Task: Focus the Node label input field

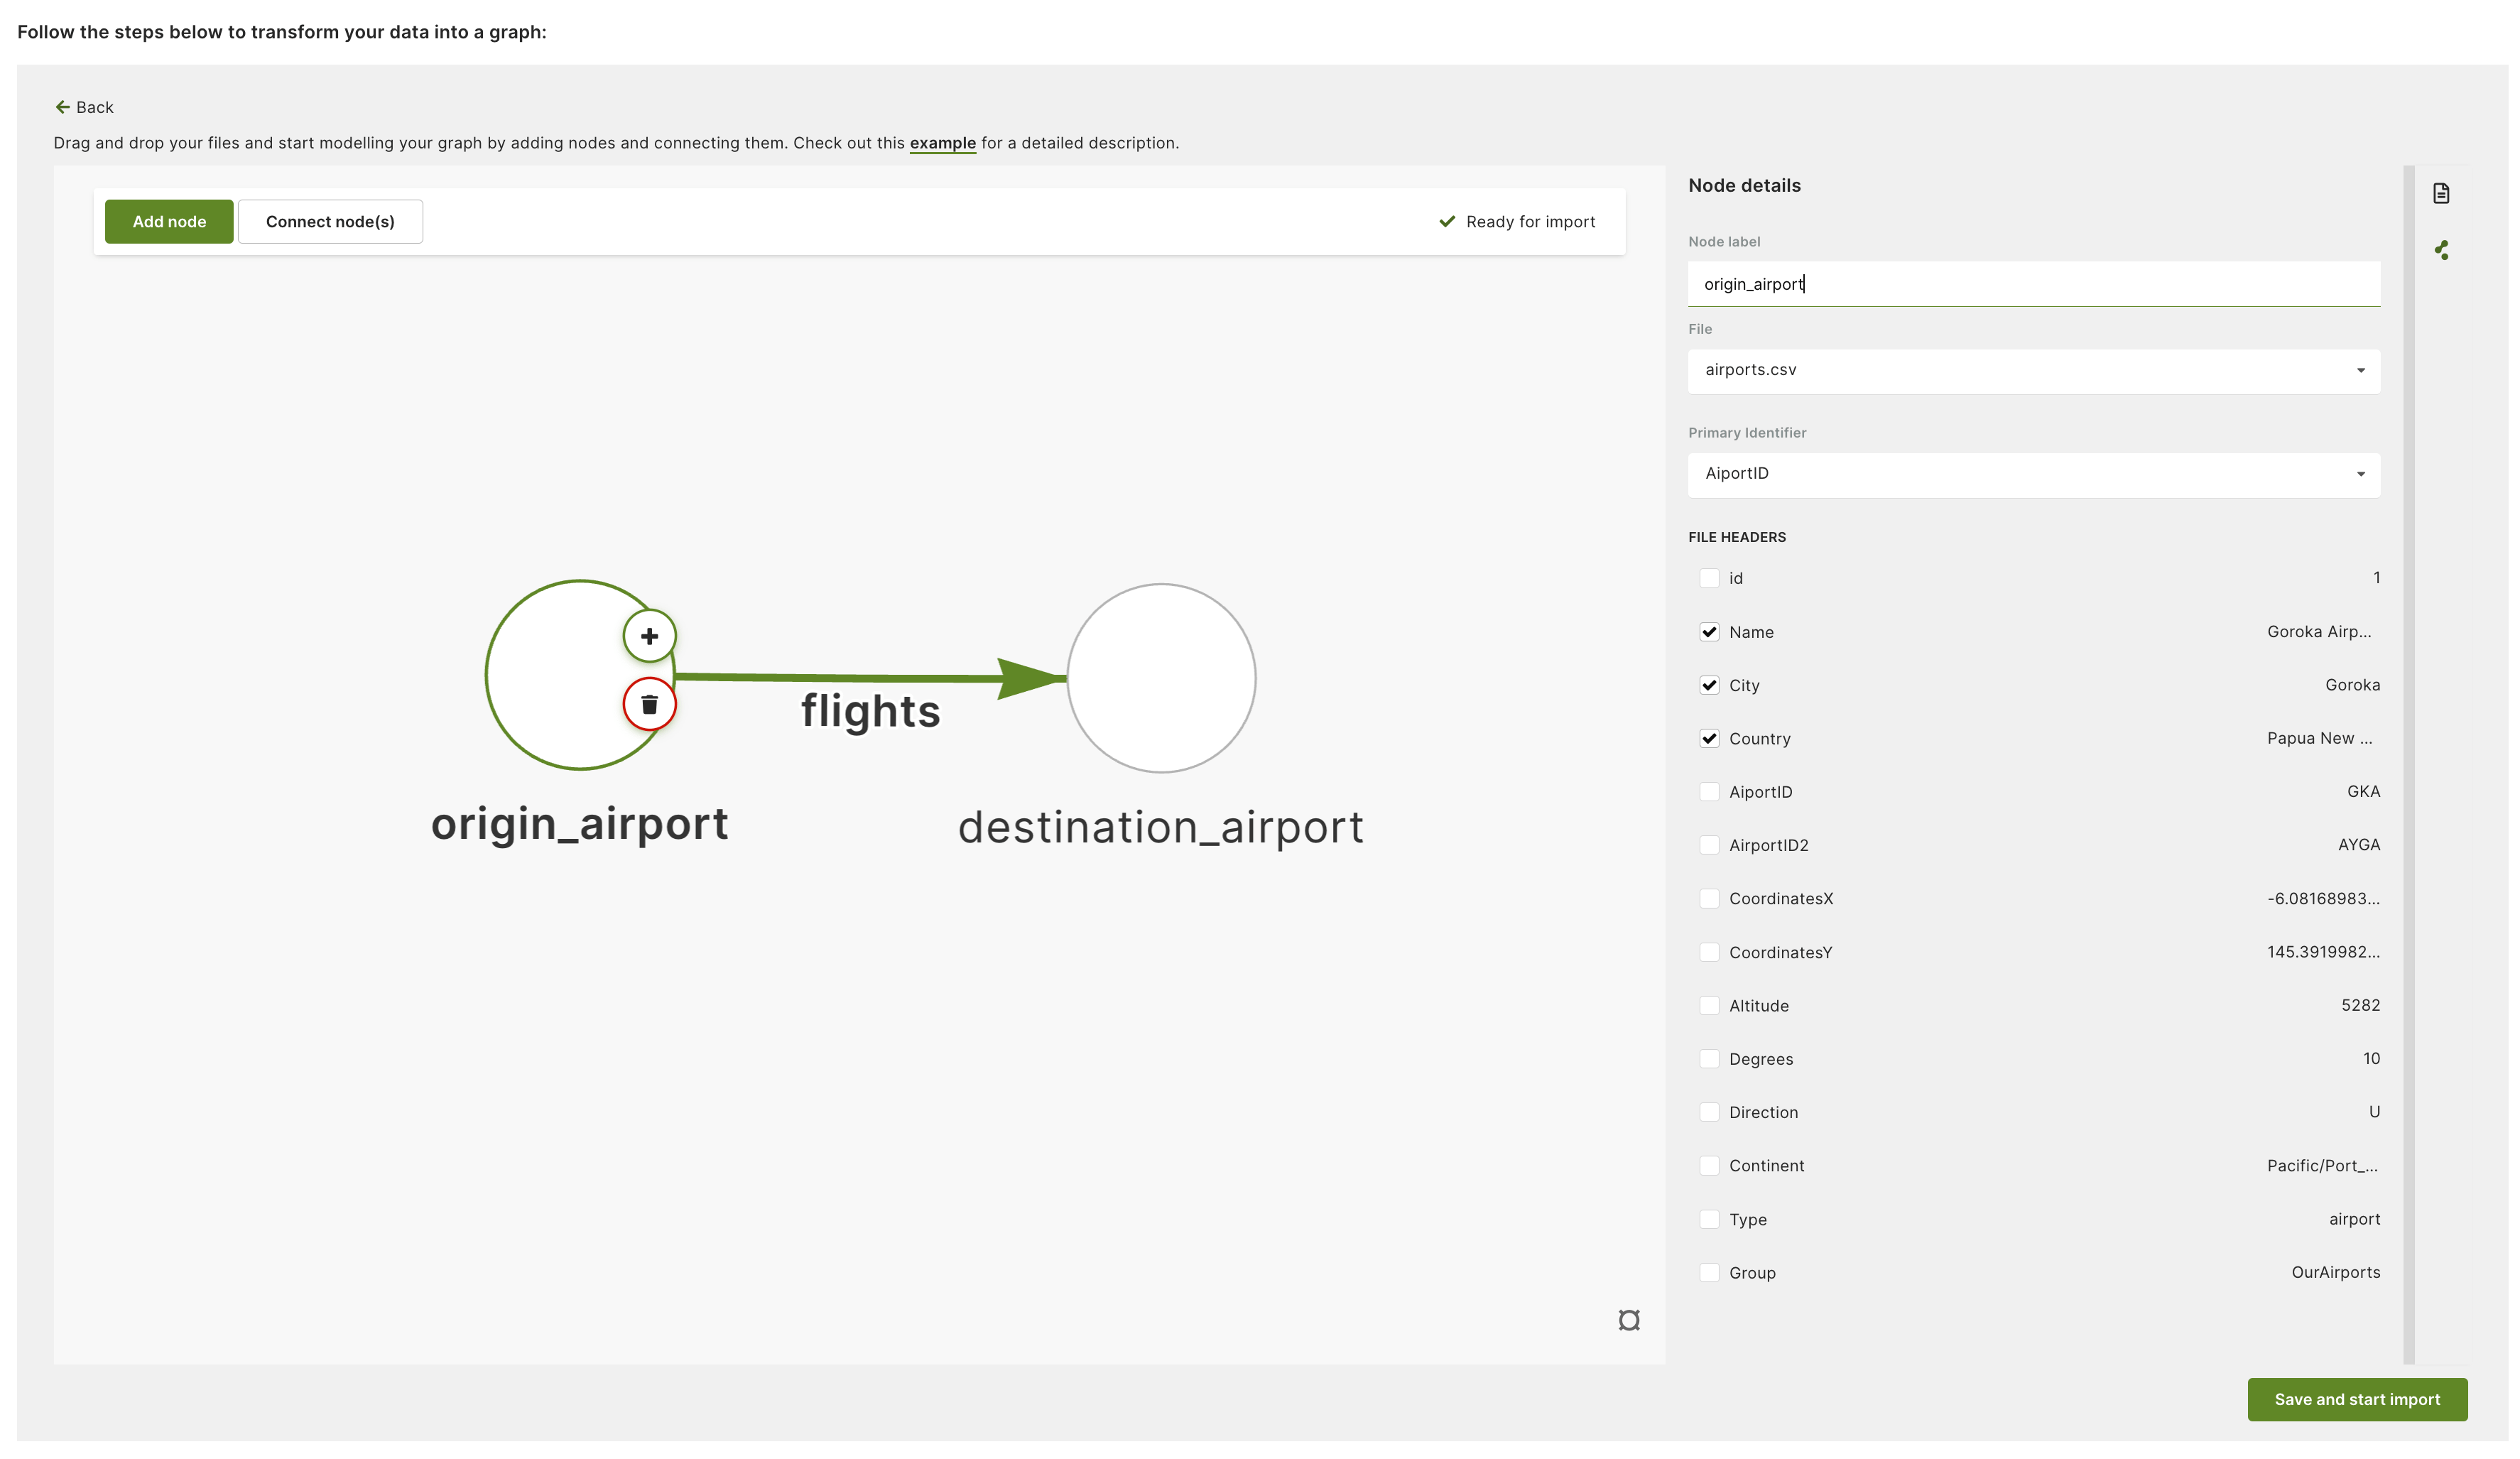Action: pyautogui.click(x=2033, y=284)
